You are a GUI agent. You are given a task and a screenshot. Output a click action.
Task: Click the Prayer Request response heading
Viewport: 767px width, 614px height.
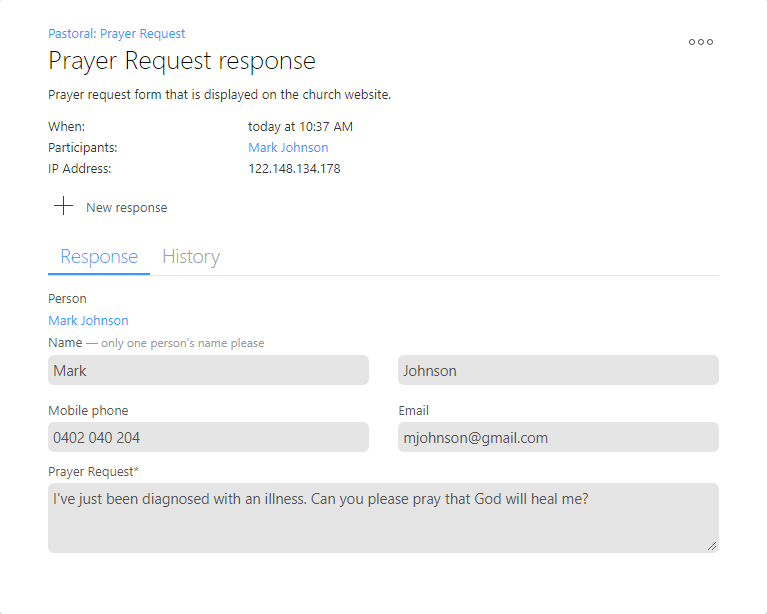click(x=181, y=61)
